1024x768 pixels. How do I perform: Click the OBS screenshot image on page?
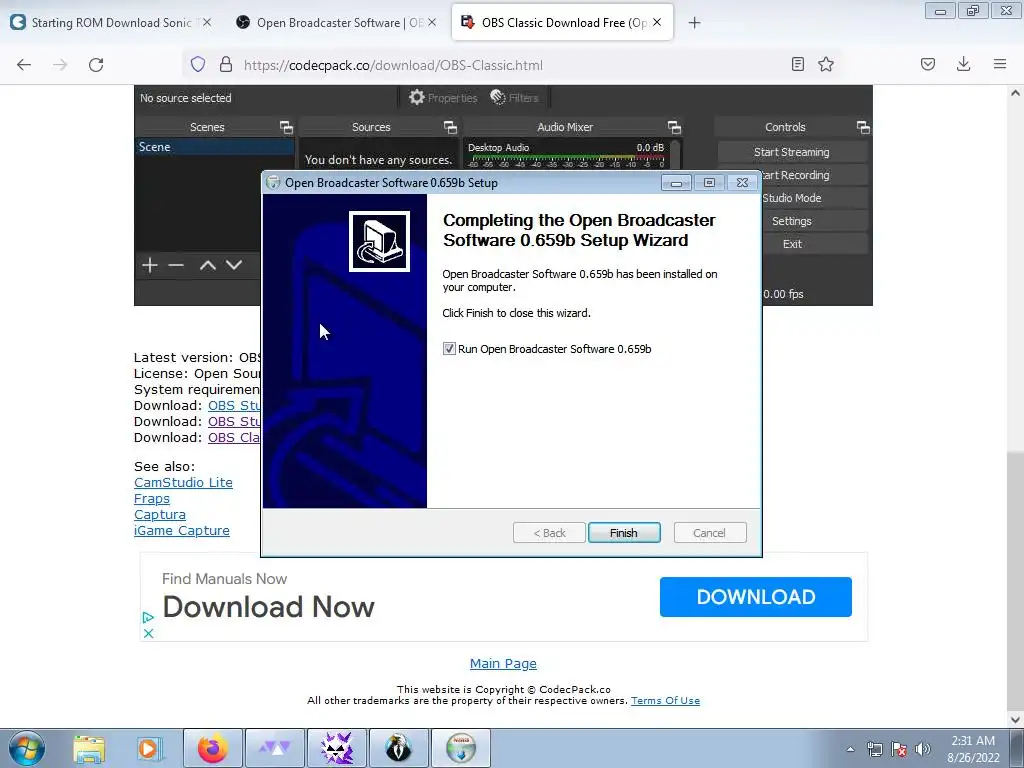pyautogui.click(x=503, y=195)
